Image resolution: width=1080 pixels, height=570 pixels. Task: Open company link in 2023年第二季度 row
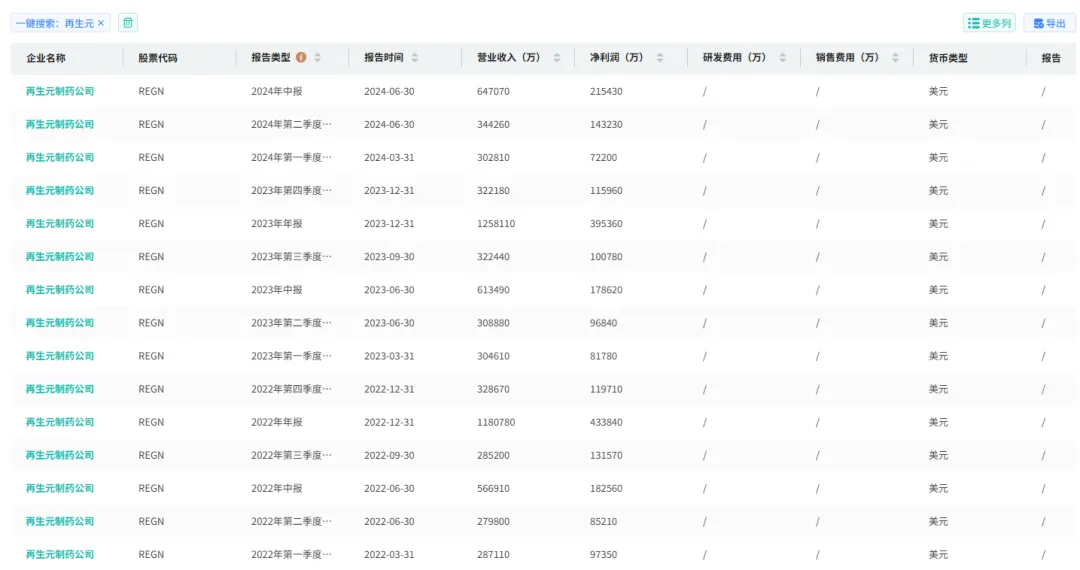pos(60,323)
